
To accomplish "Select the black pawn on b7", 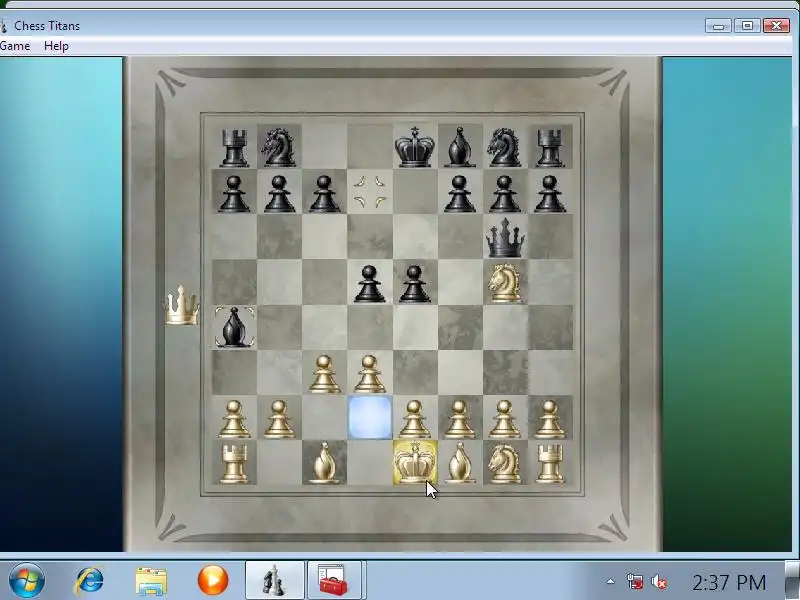I will tap(279, 194).
